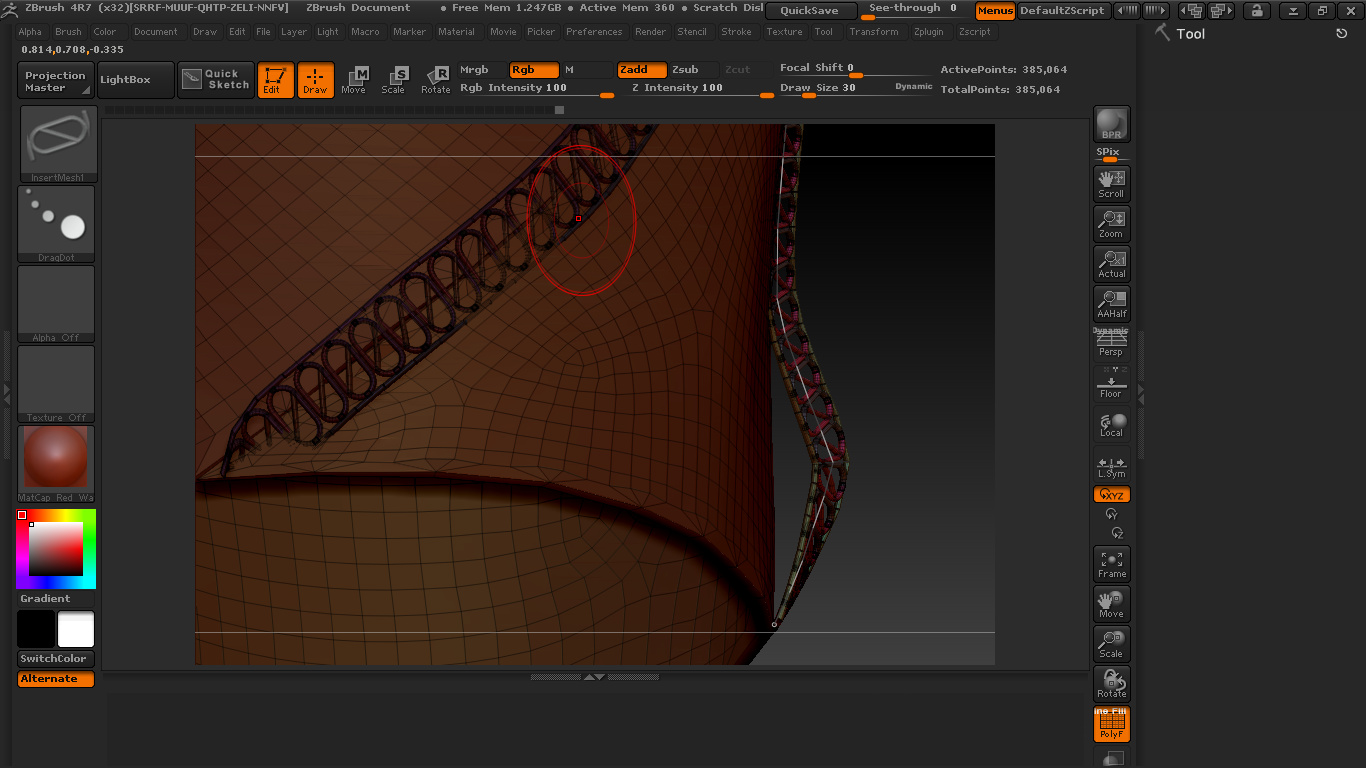
Task: Click the Frame mesh icon
Action: coord(1111,564)
